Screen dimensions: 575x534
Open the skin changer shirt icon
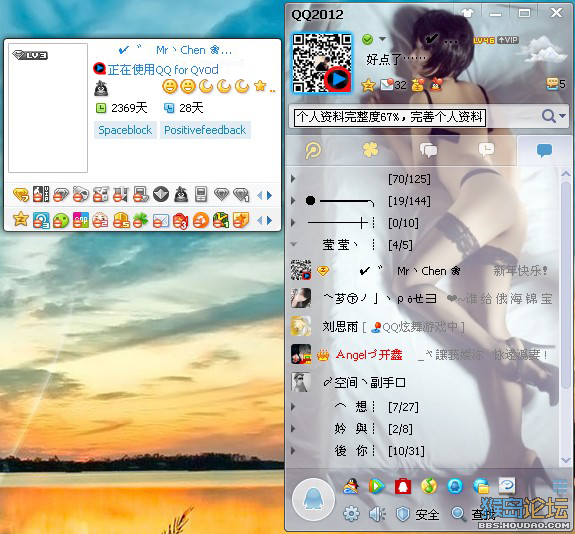[467, 14]
